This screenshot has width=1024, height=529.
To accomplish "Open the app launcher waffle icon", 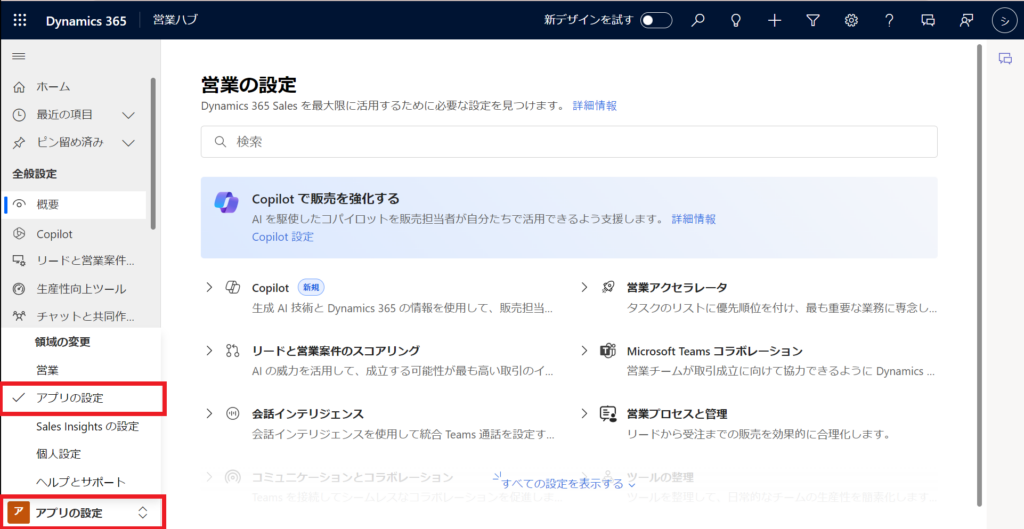I will coord(20,20).
